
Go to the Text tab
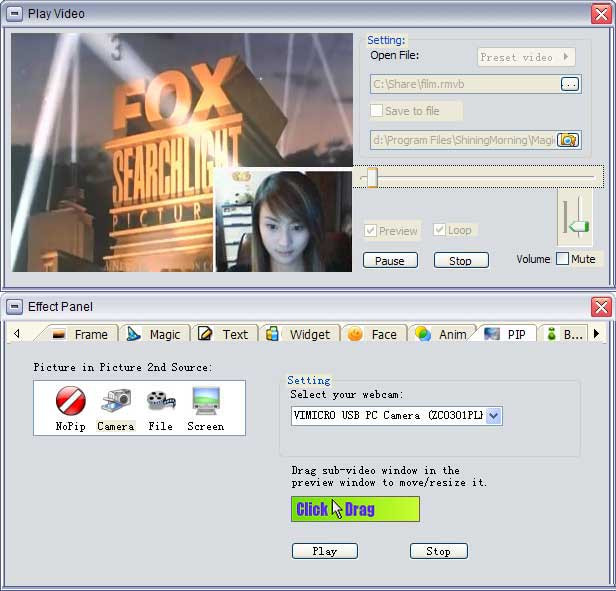(224, 334)
